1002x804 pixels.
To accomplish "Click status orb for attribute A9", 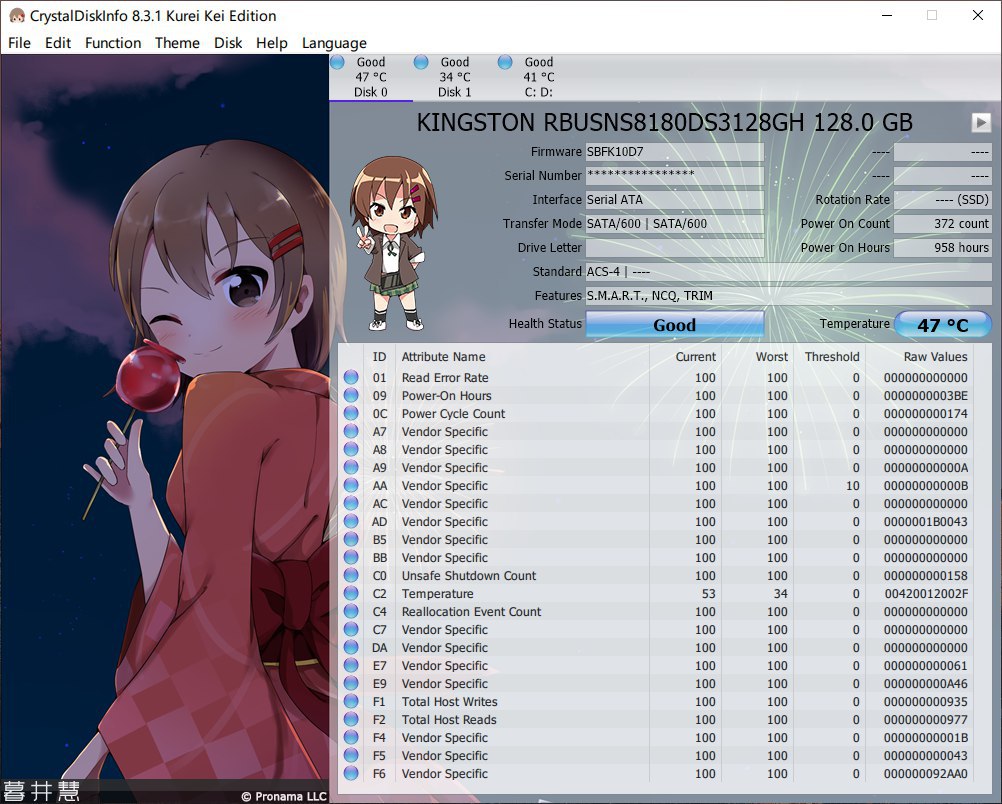I will click(x=351, y=467).
